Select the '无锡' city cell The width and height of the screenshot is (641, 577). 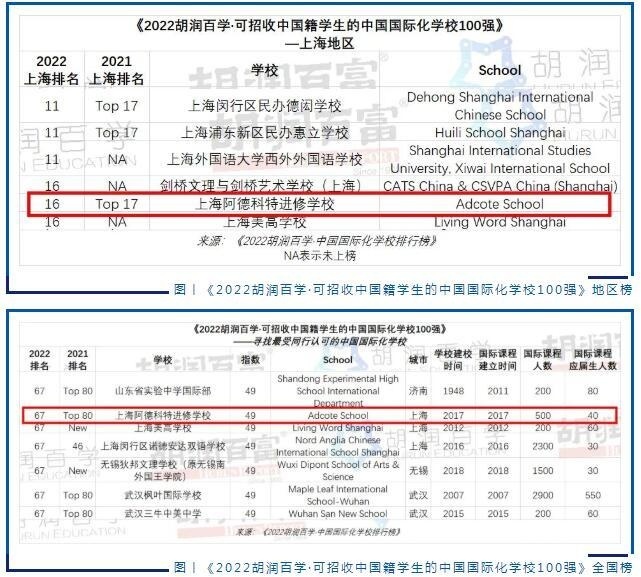(418, 471)
